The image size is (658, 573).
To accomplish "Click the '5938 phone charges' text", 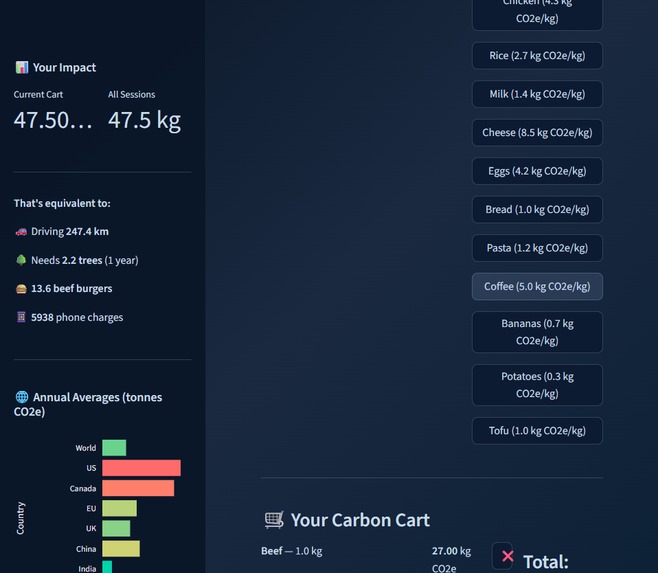I will [77, 317].
